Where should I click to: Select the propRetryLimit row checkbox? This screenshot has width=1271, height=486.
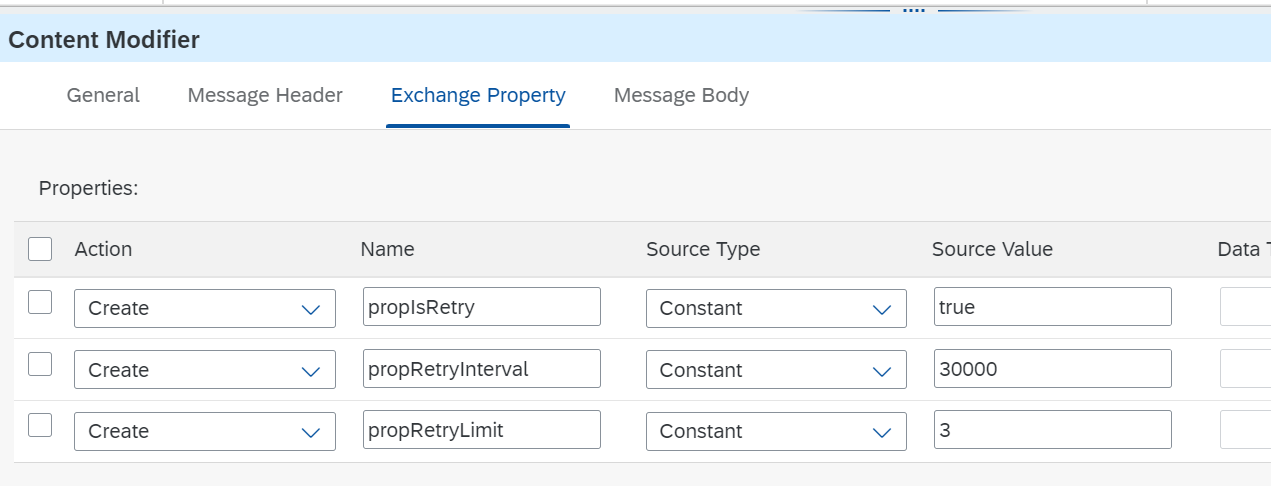tap(40, 425)
